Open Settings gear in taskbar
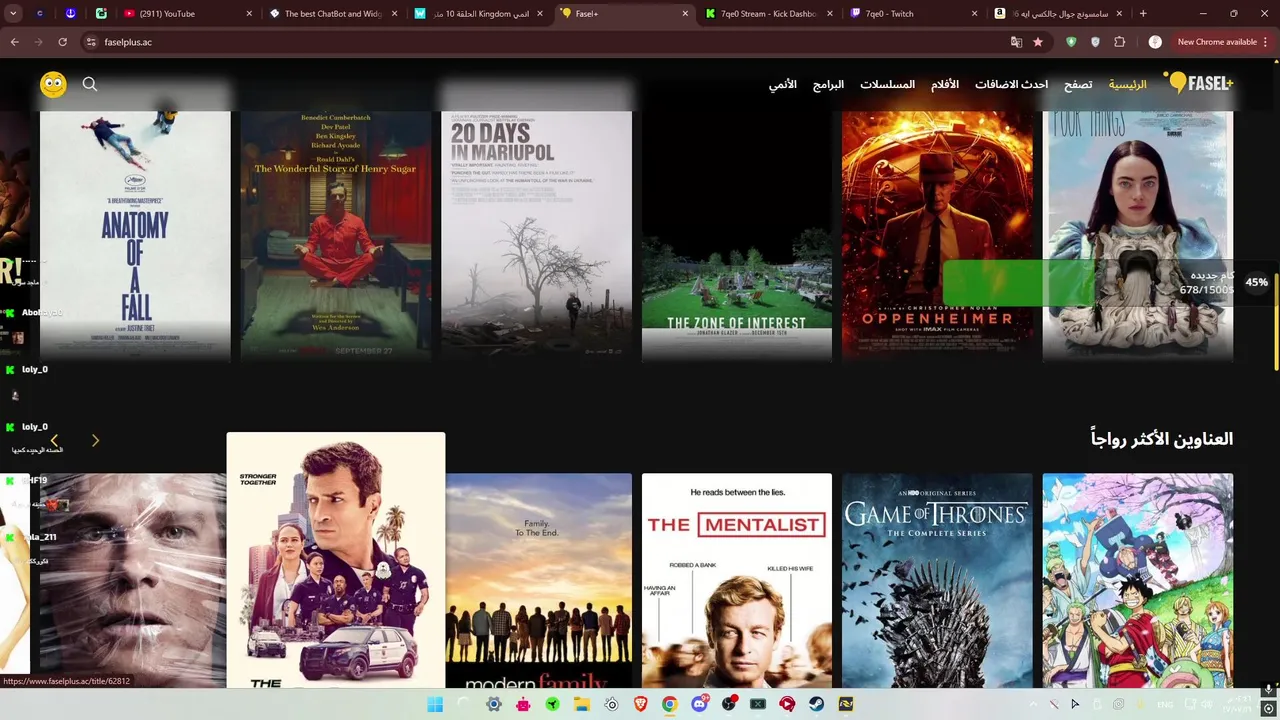Viewport: 1280px width, 720px height. click(x=494, y=704)
